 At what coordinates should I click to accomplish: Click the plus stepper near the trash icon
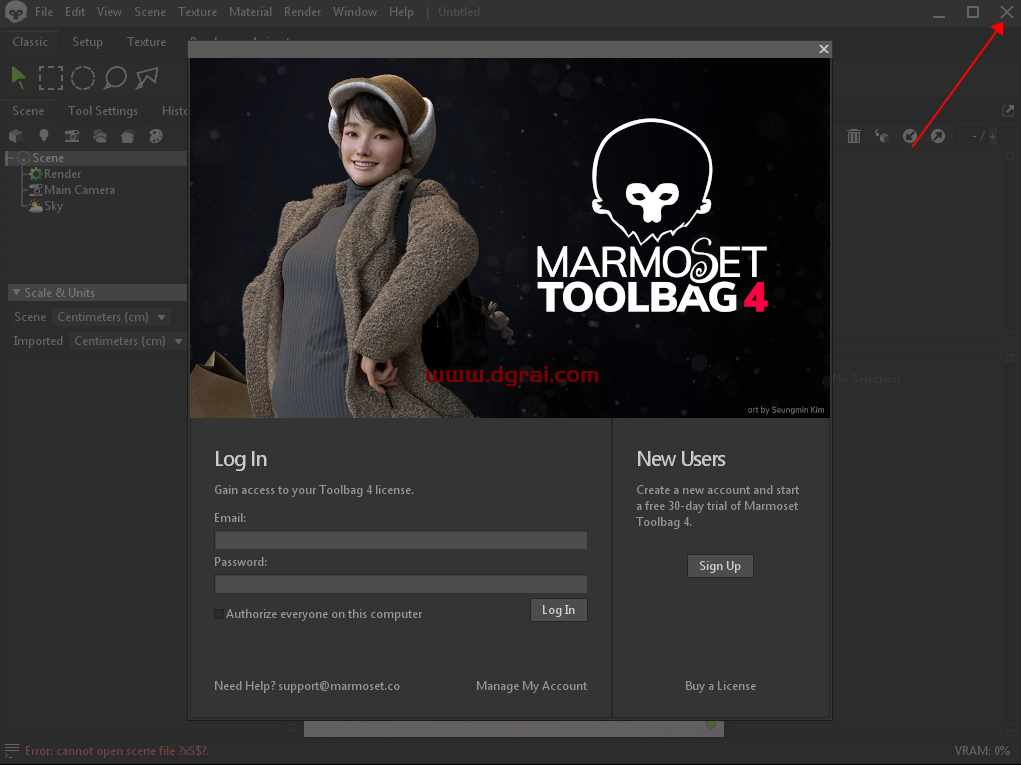(992, 136)
